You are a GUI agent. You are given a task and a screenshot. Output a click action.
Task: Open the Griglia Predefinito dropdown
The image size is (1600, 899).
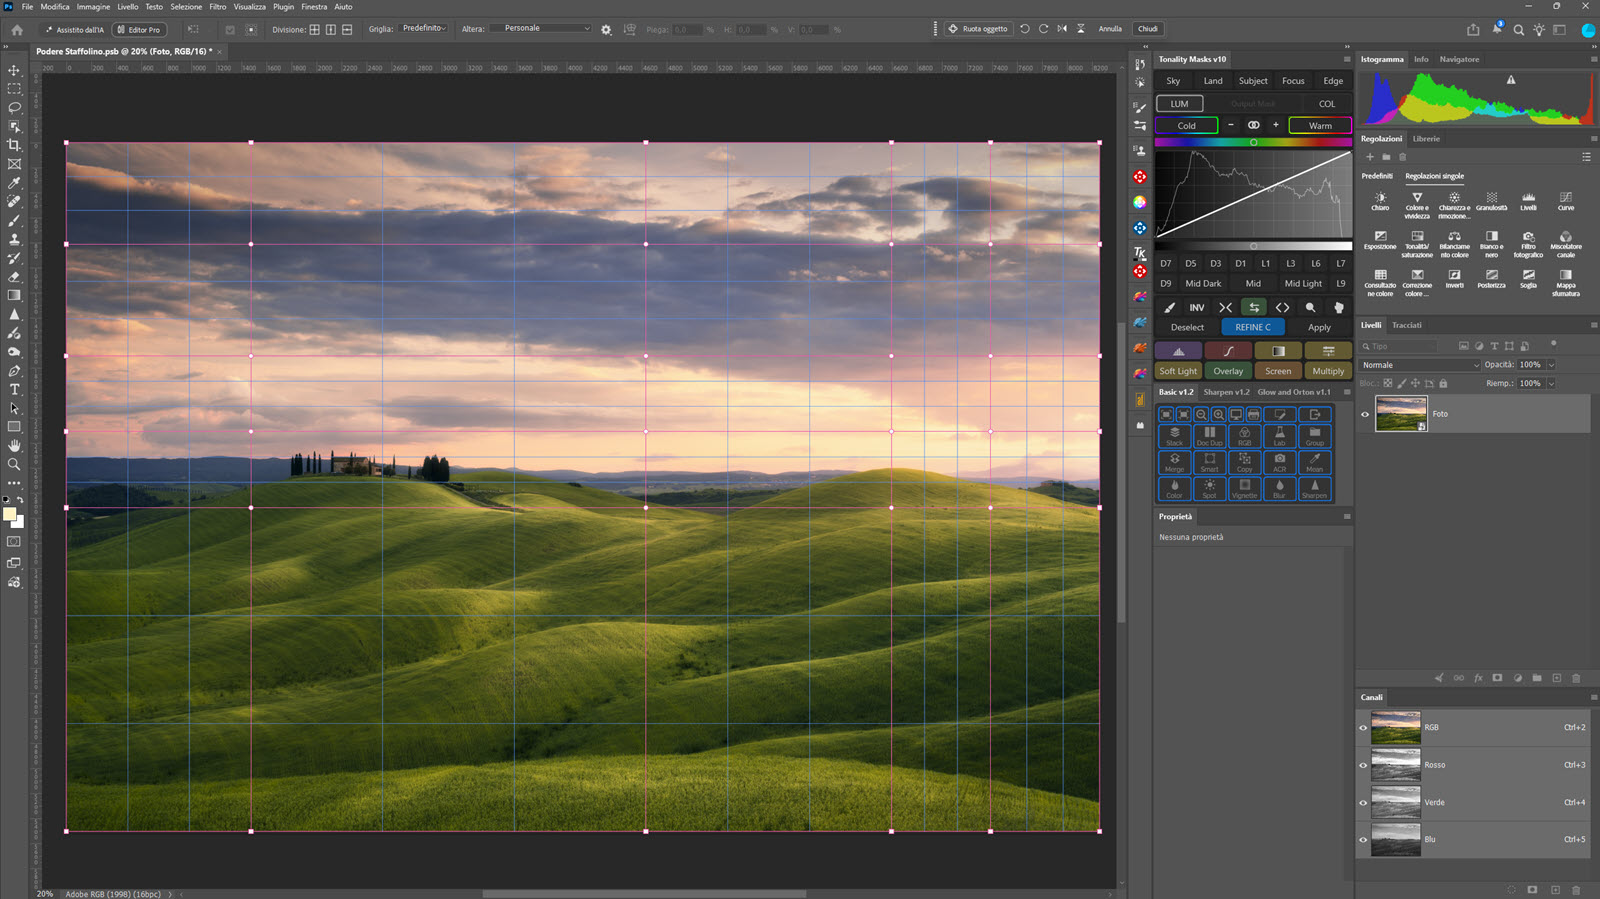[424, 29]
